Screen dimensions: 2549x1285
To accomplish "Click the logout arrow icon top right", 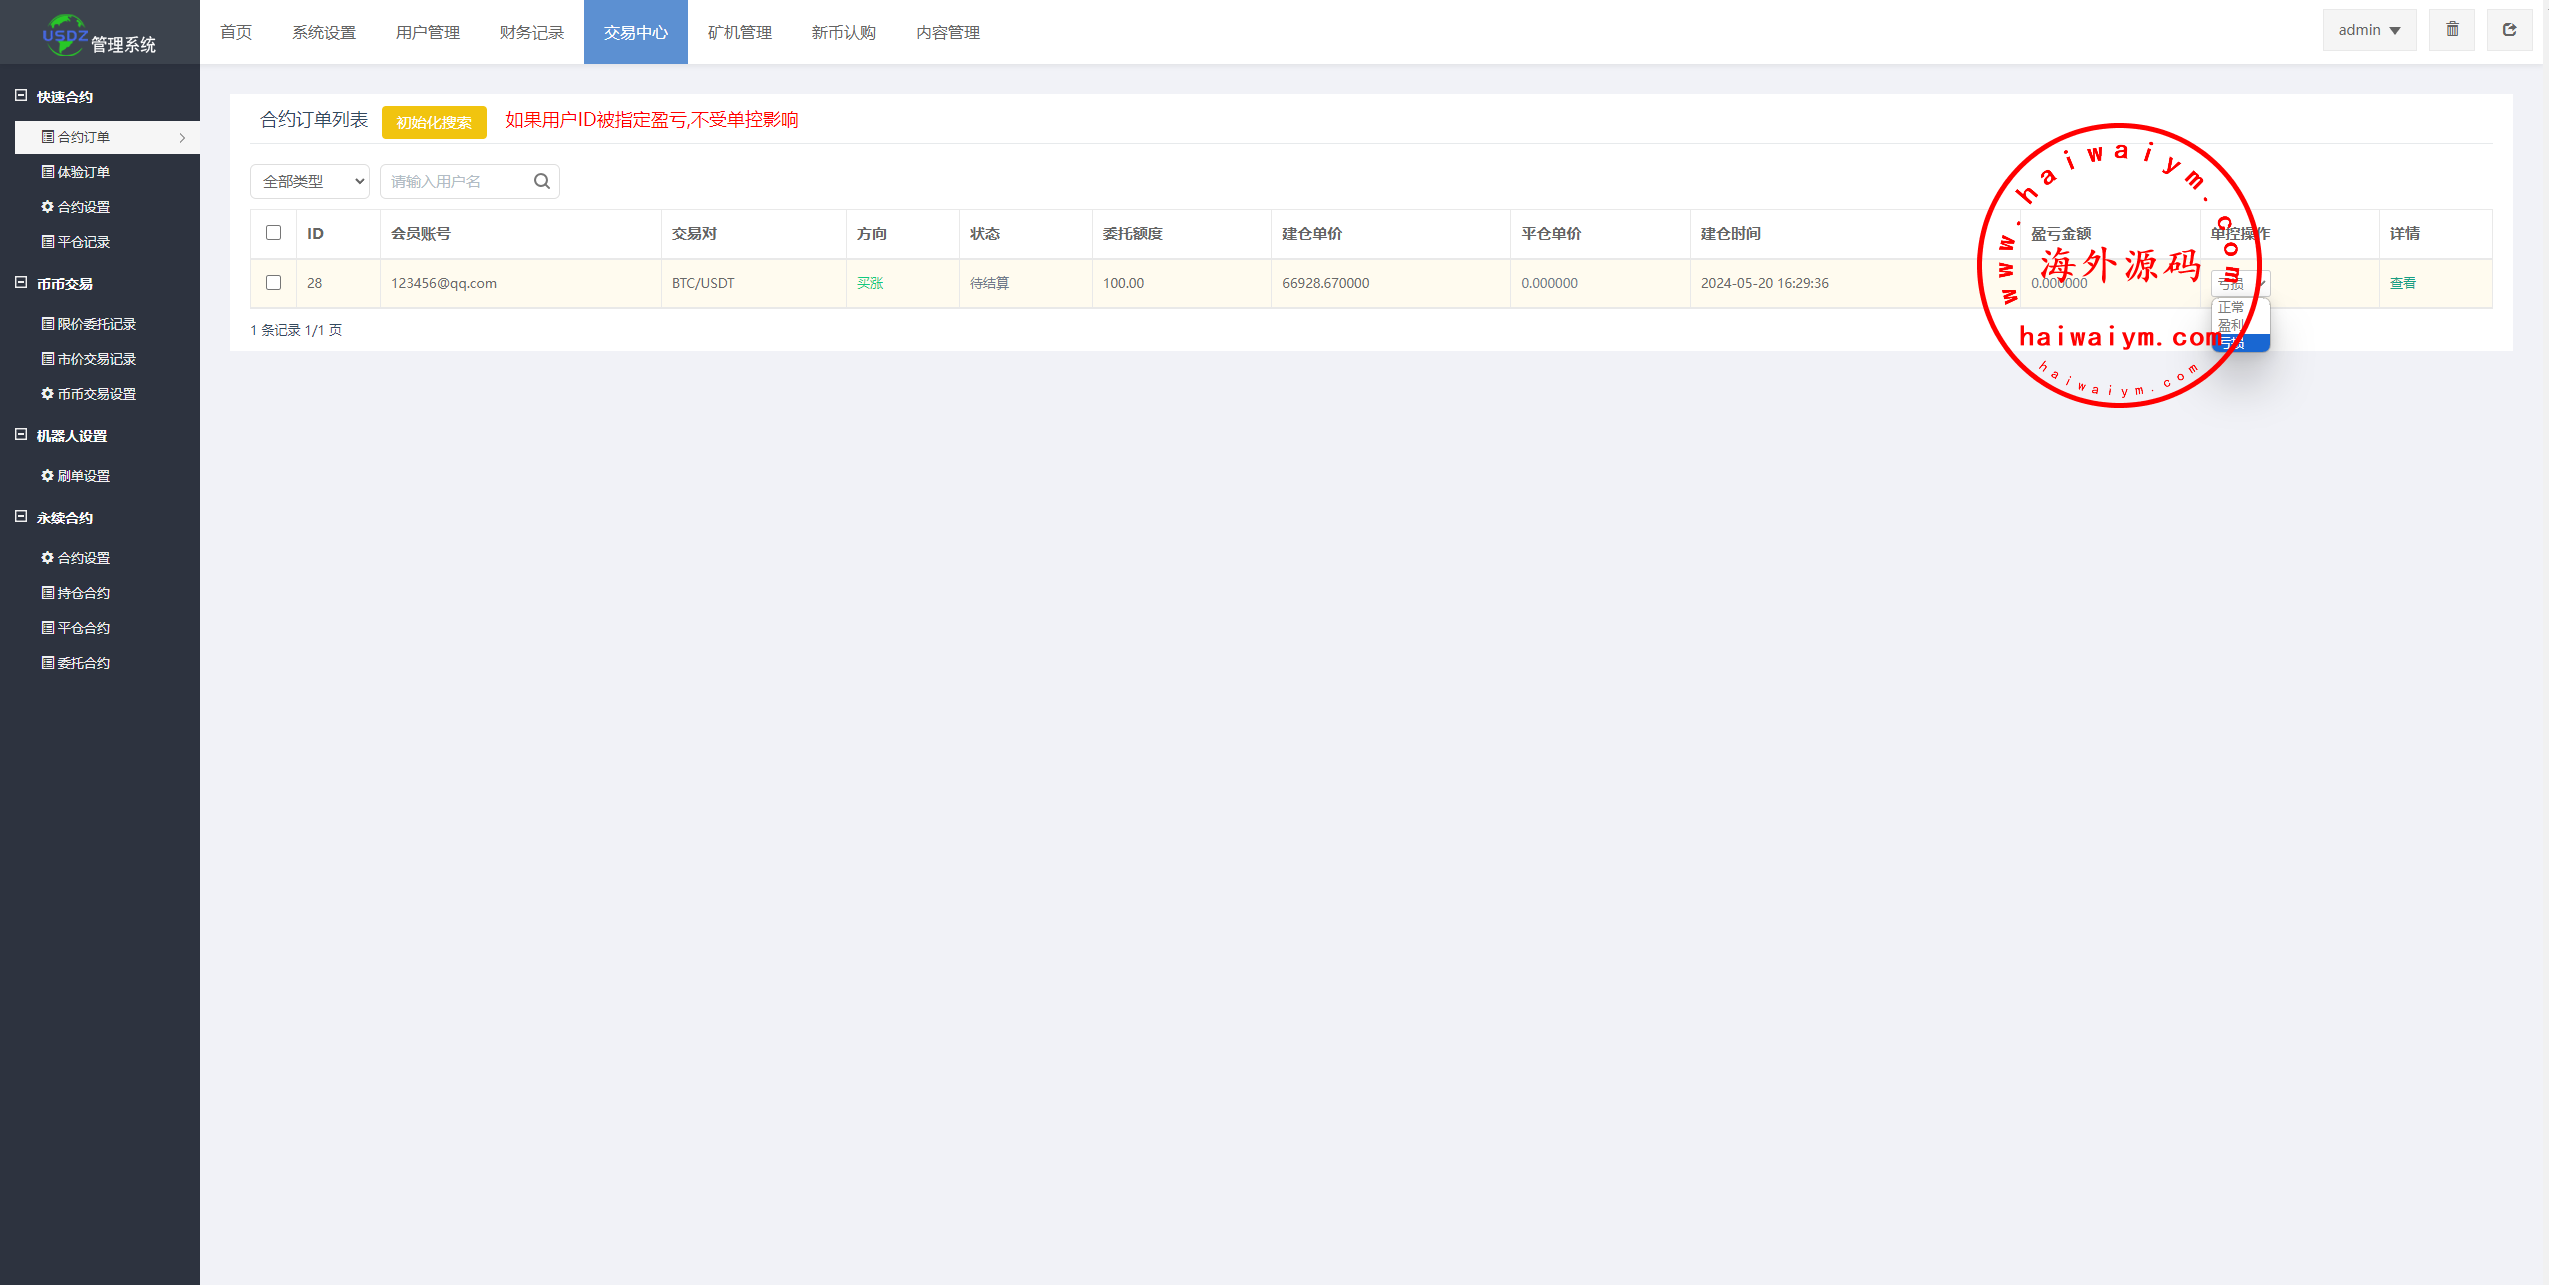I will (x=2509, y=30).
